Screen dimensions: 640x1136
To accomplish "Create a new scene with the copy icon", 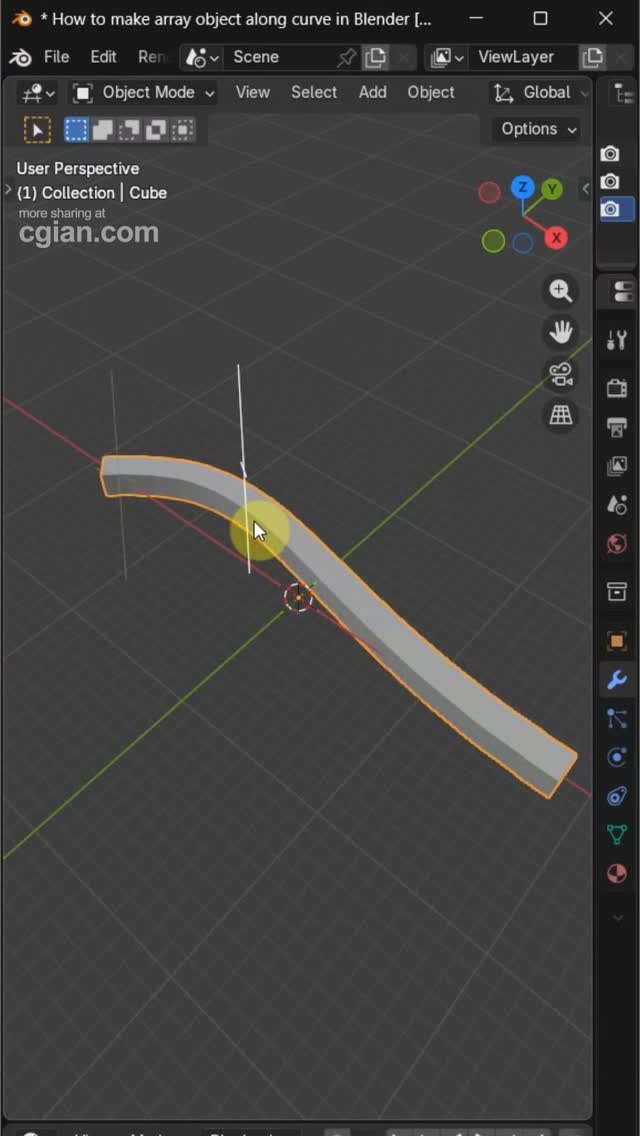I will pos(375,57).
